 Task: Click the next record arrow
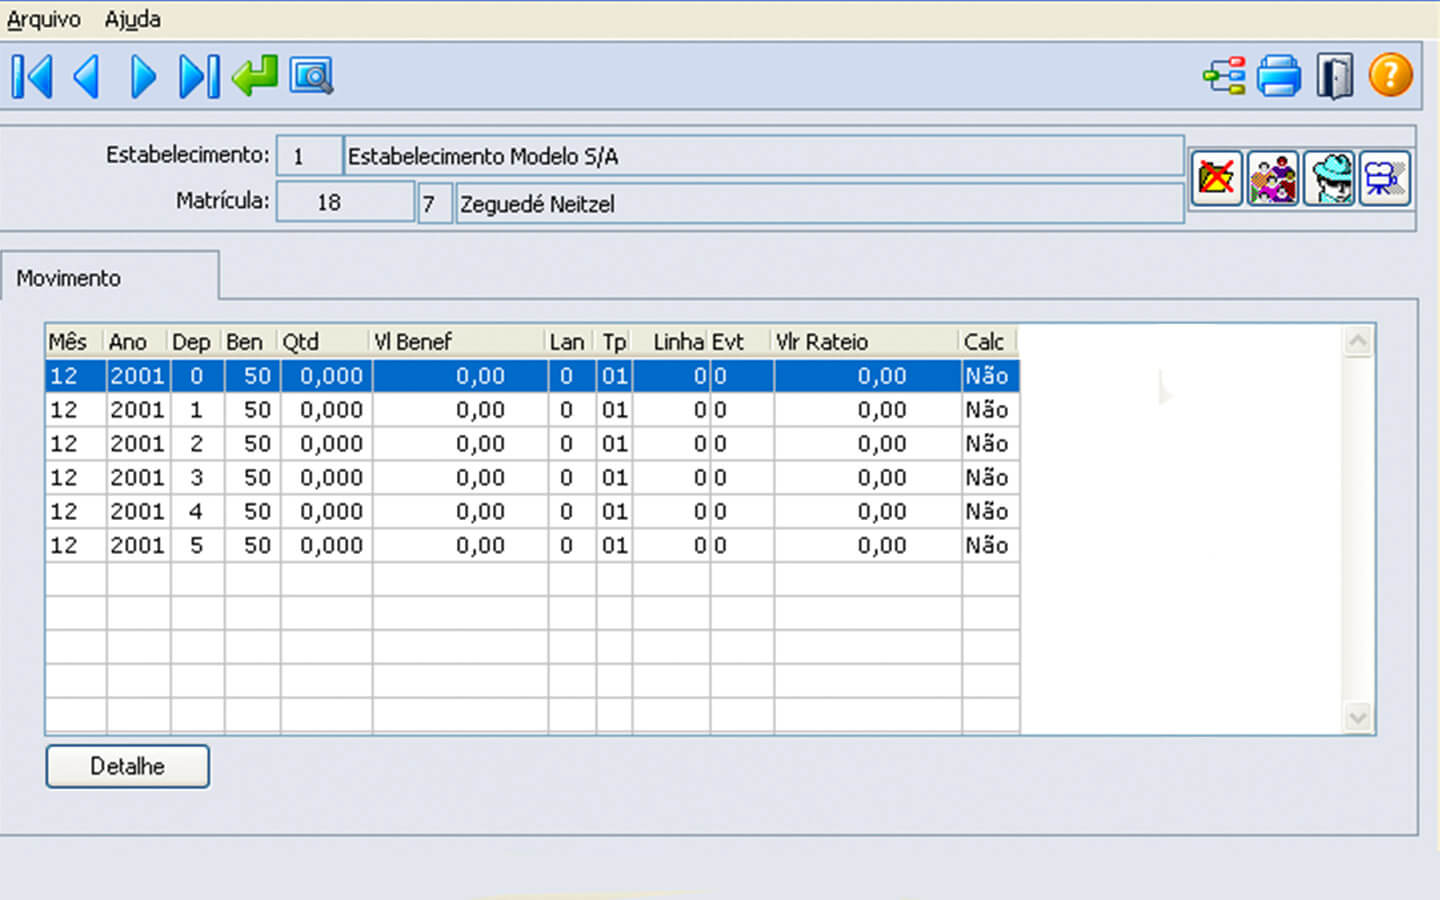coord(143,77)
